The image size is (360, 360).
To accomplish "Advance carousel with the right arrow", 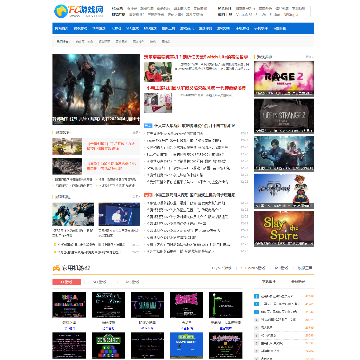I will pyautogui.click(x=135, y=96).
